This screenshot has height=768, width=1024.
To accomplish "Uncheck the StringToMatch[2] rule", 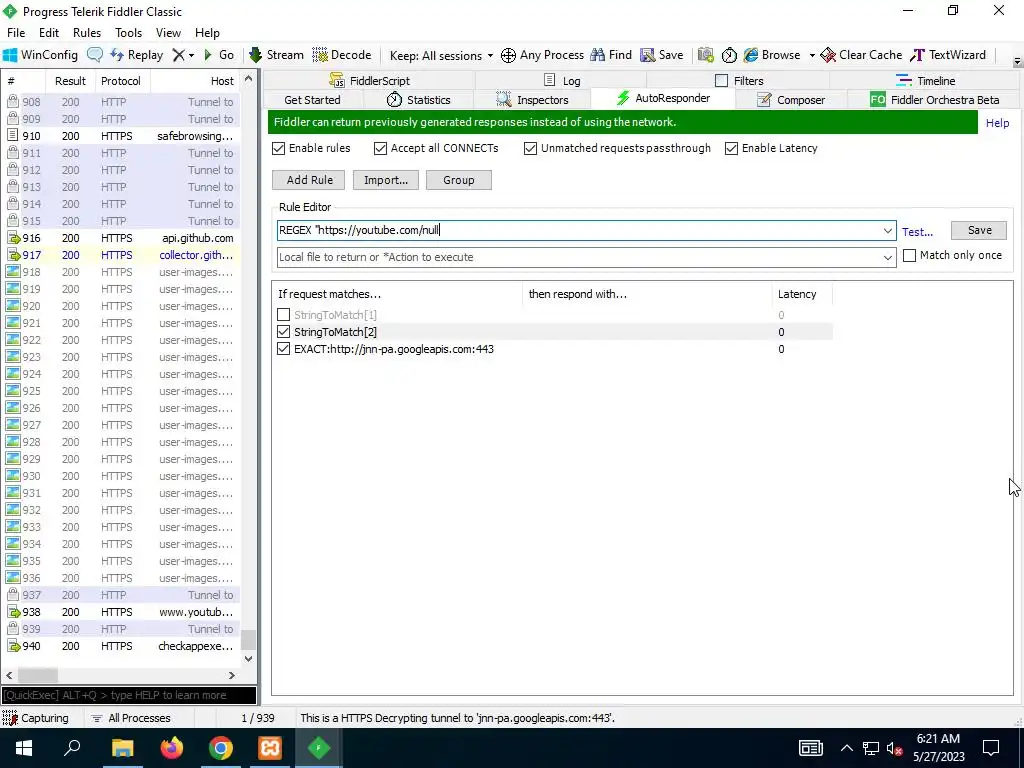I will (283, 332).
